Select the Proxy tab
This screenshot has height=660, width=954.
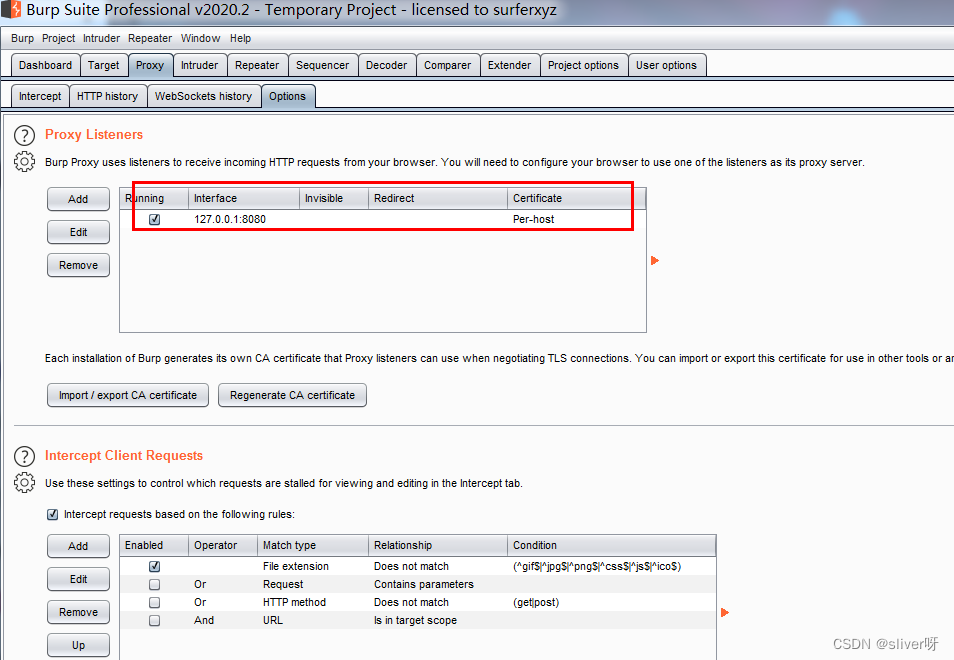click(150, 65)
